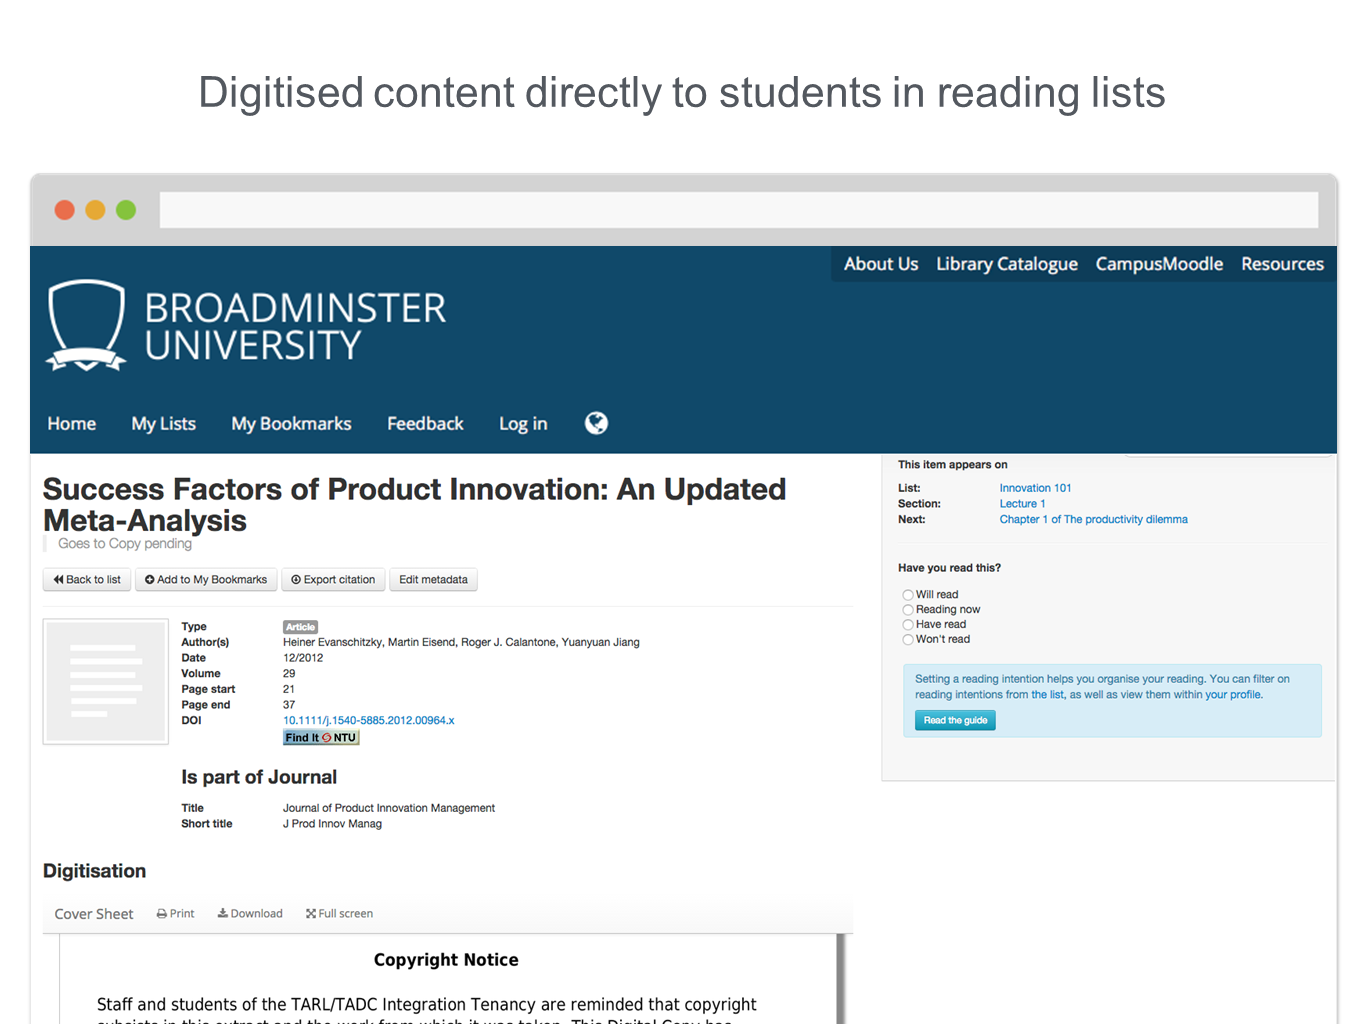Click the red window dot
This screenshot has width=1365, height=1024.
[x=65, y=210]
